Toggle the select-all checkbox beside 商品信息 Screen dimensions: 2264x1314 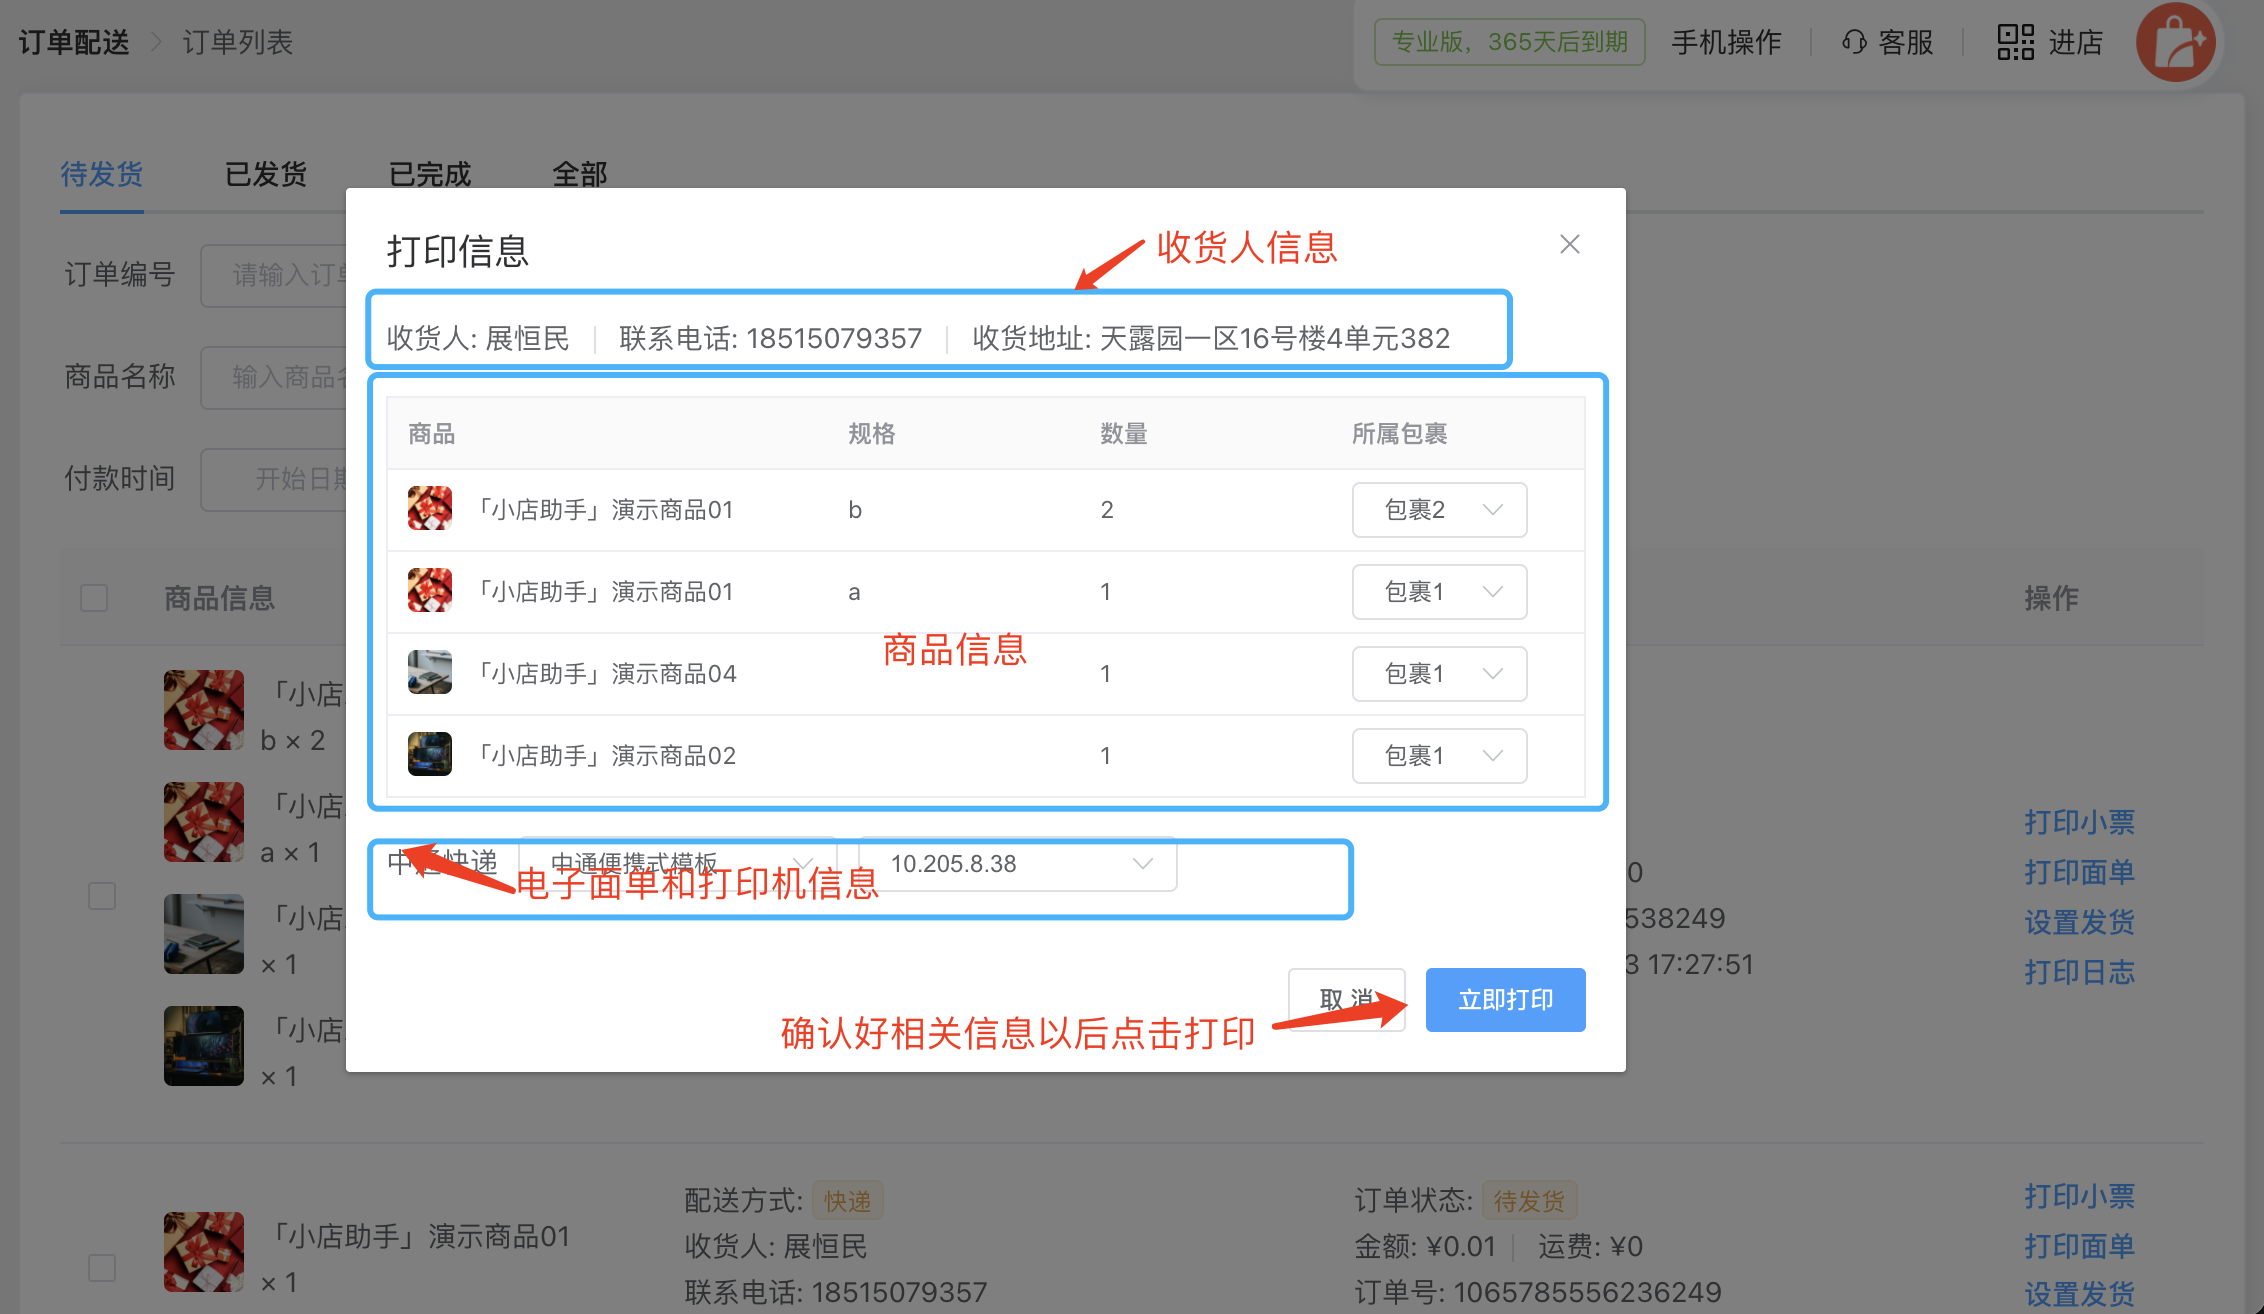(94, 598)
